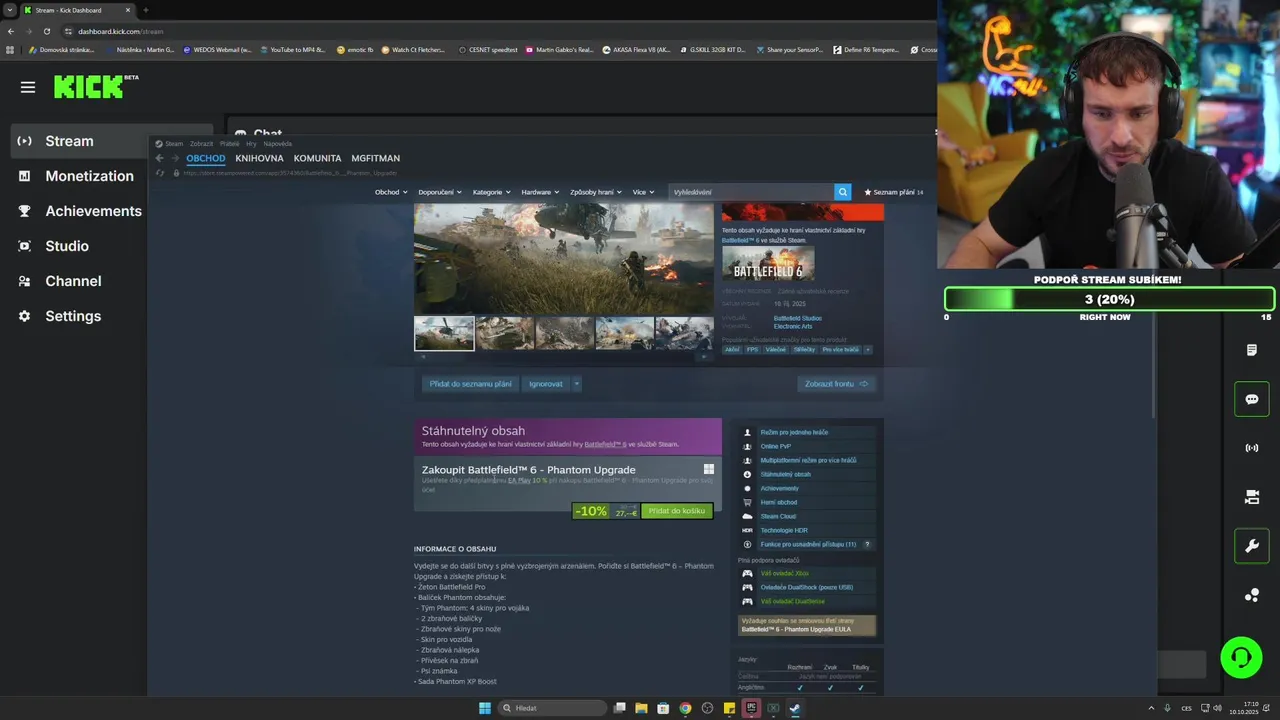The height and width of the screenshot is (720, 1280).
Task: Open the Battlefield 6 link in purple banner
Action: pos(605,444)
